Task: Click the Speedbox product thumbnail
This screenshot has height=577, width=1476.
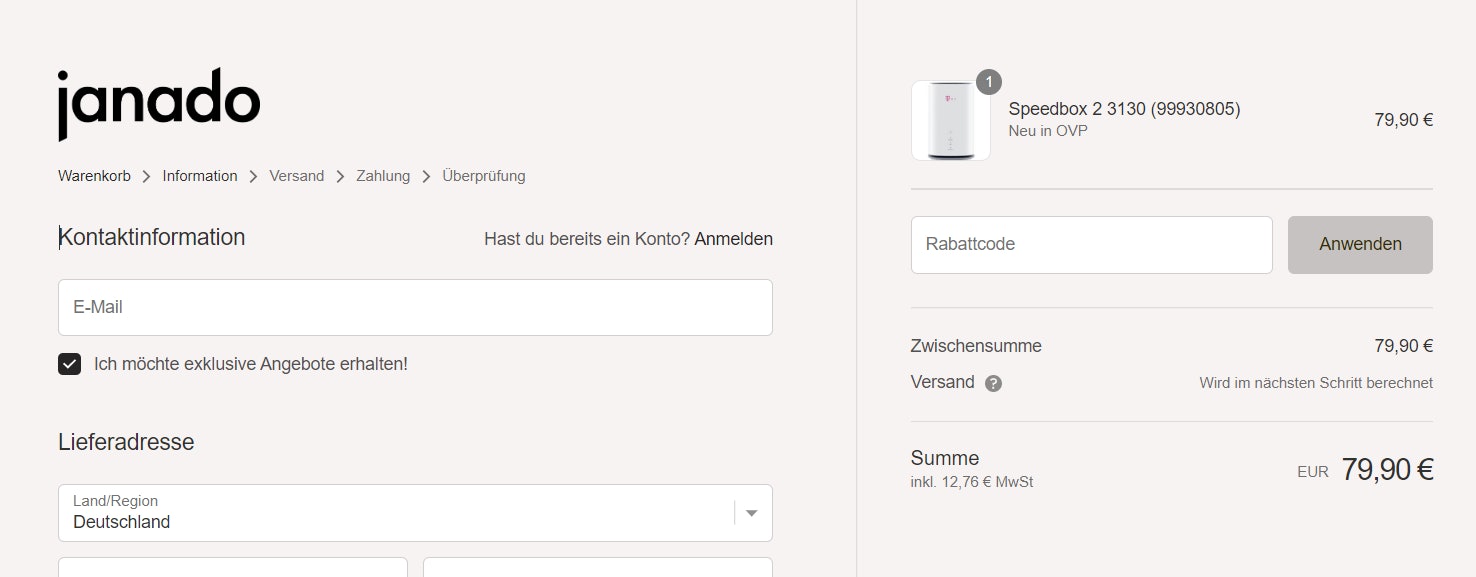Action: (x=950, y=121)
